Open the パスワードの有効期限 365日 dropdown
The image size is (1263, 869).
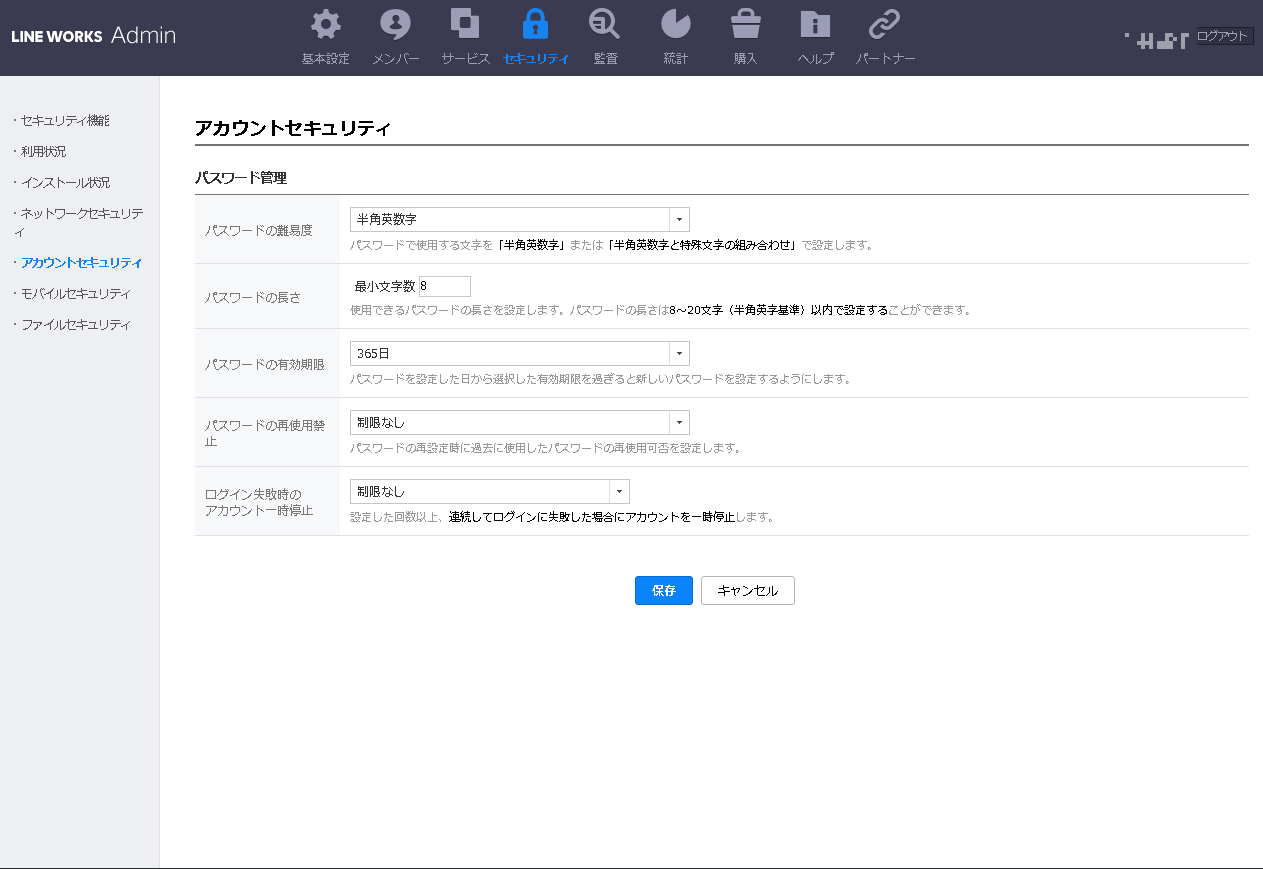[519, 354]
